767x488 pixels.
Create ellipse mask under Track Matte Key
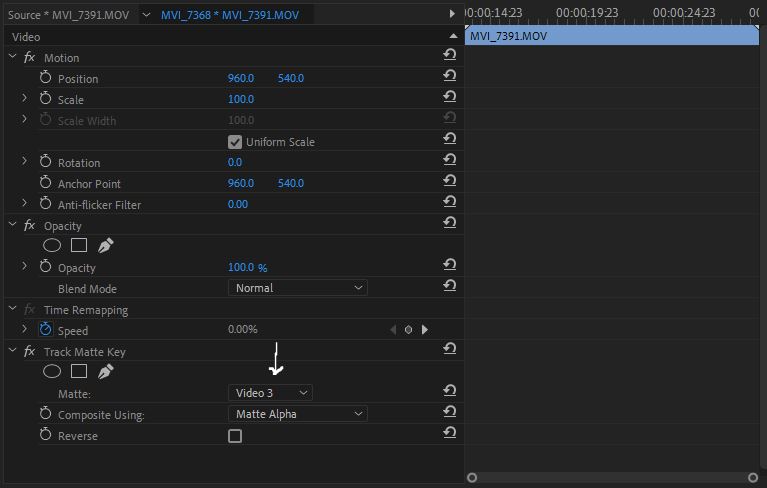point(52,371)
